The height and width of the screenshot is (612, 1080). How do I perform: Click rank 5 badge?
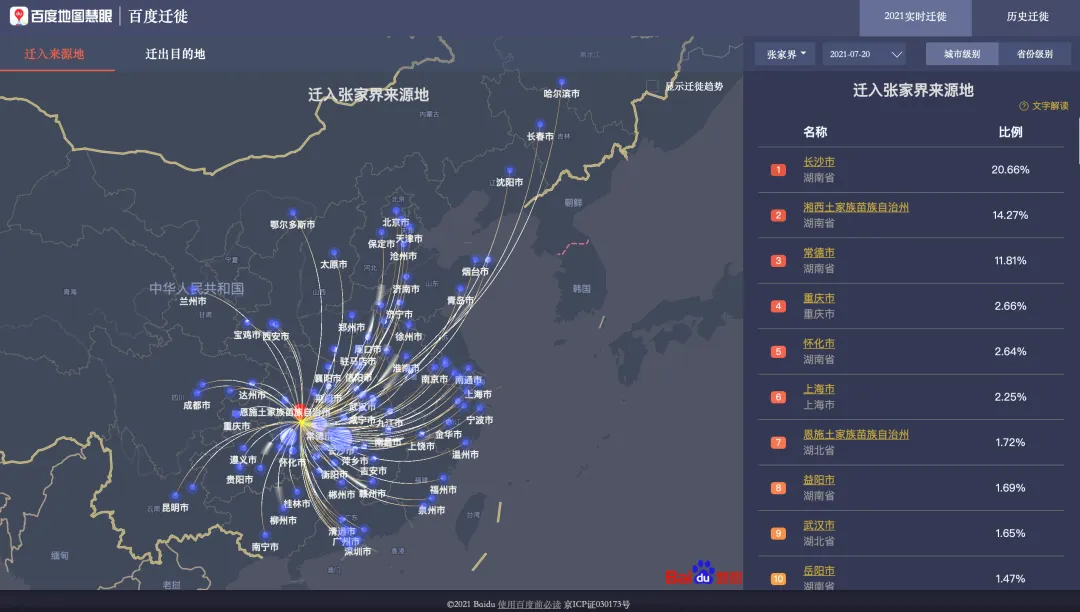coord(778,352)
